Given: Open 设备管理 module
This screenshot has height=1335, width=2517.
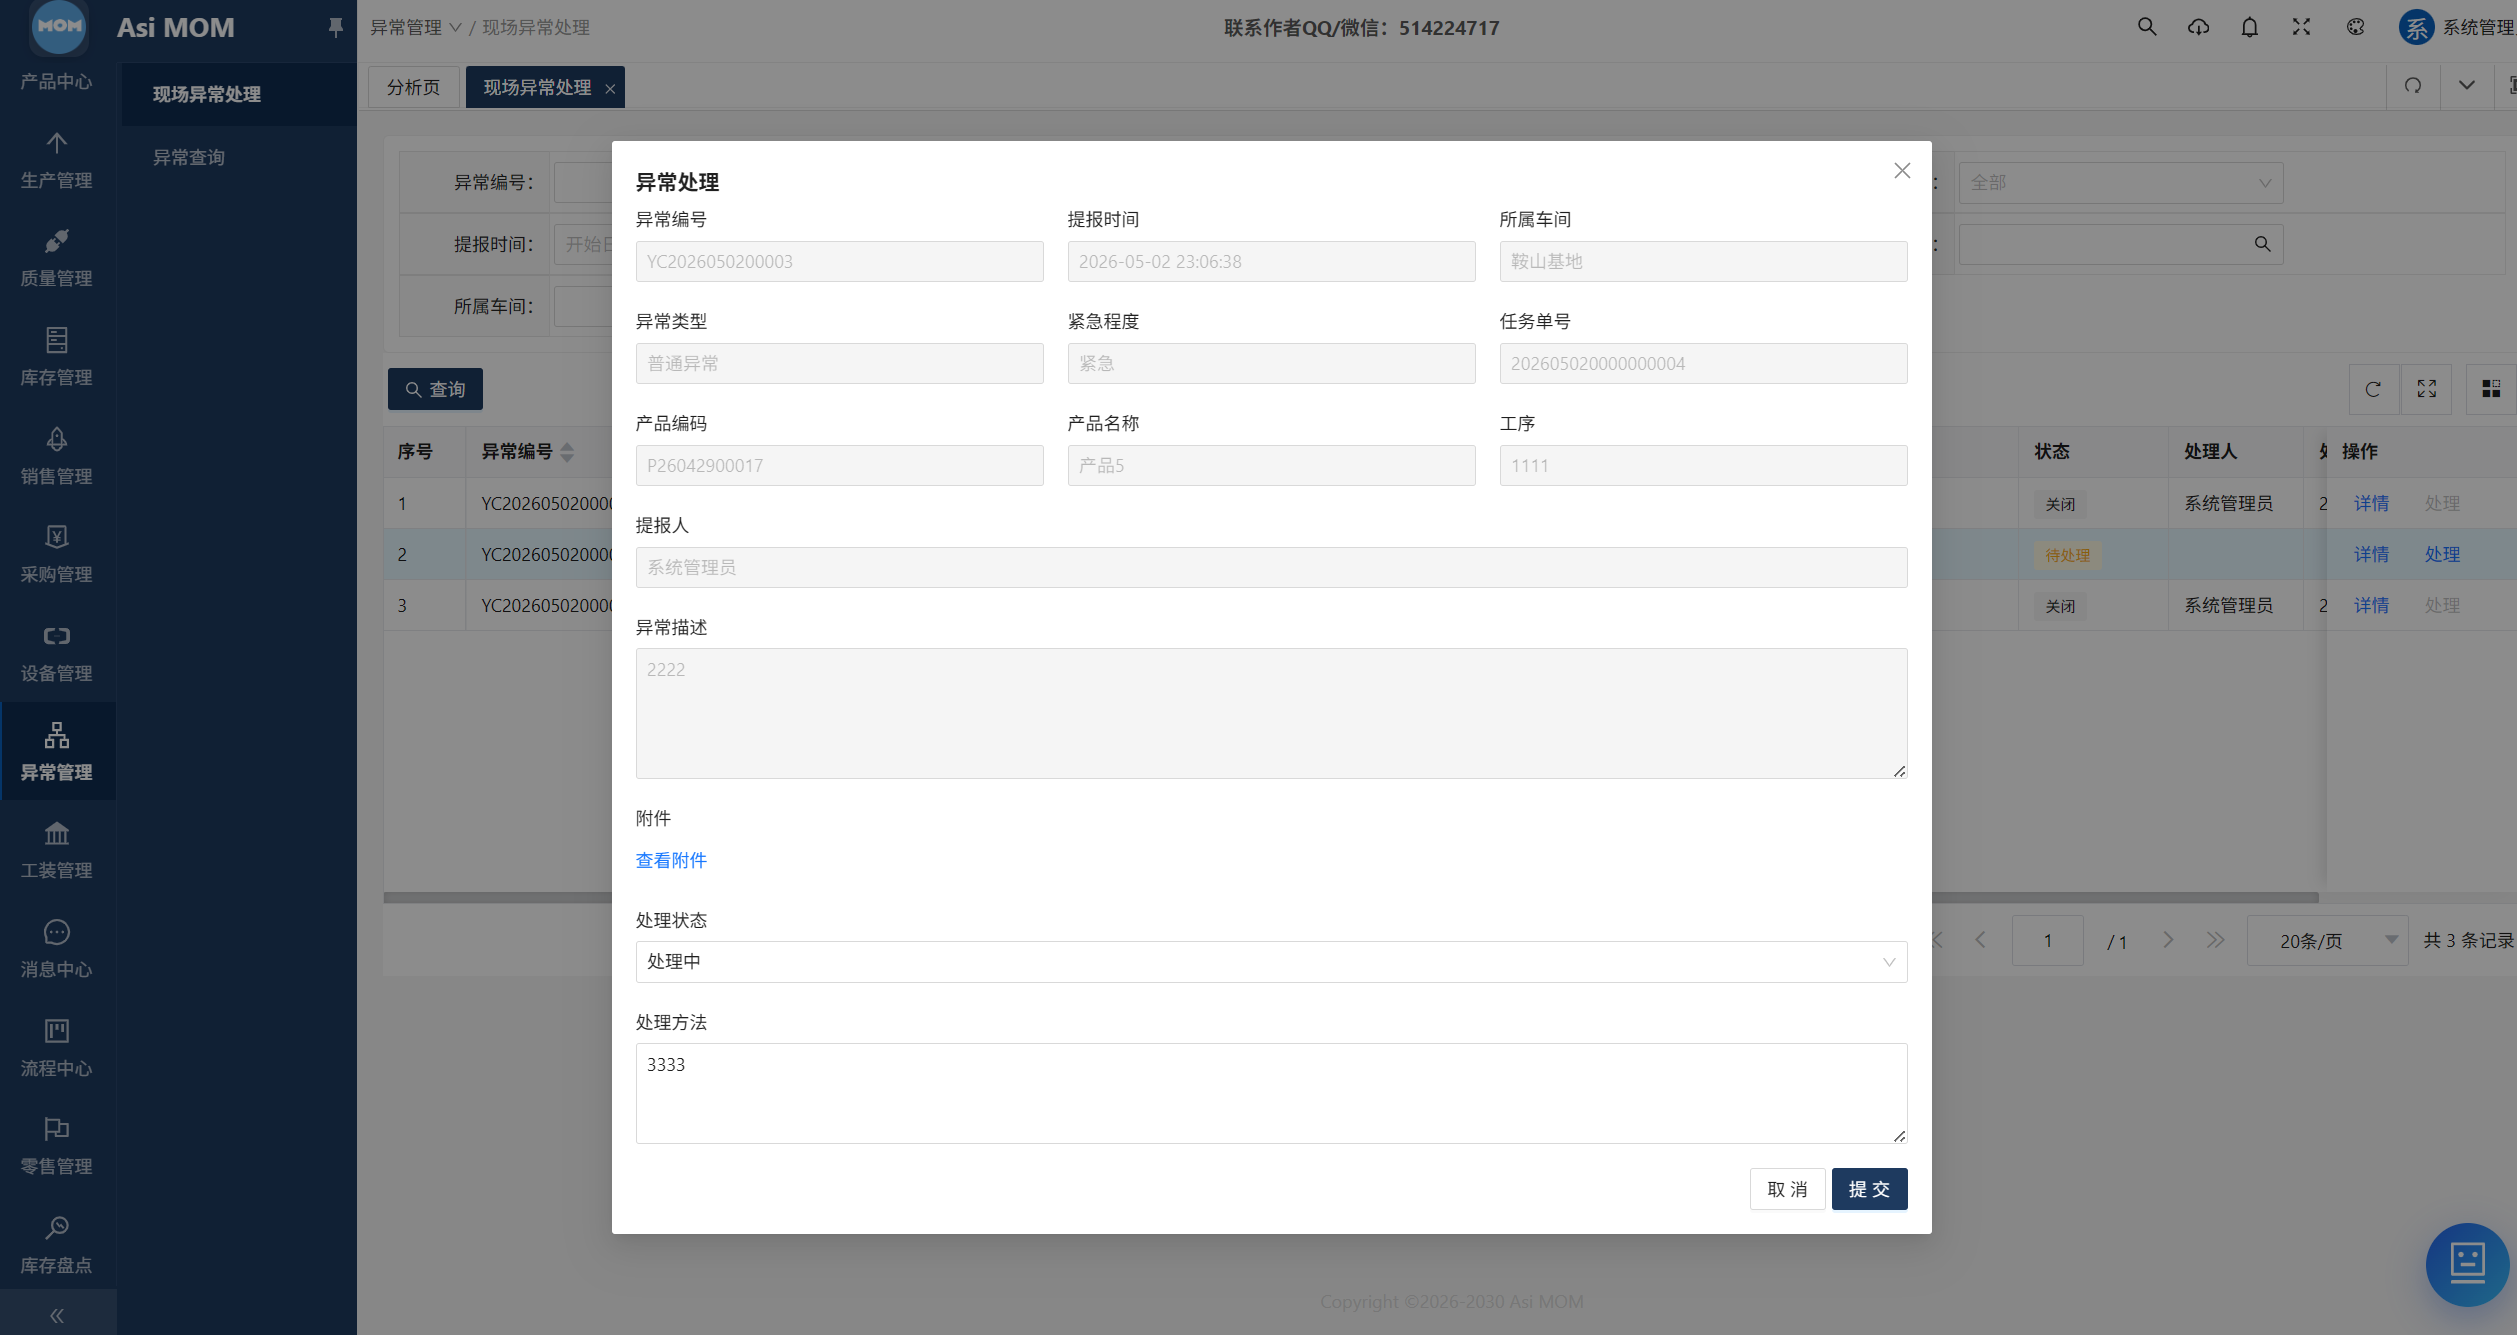Looking at the screenshot, I should [57, 653].
